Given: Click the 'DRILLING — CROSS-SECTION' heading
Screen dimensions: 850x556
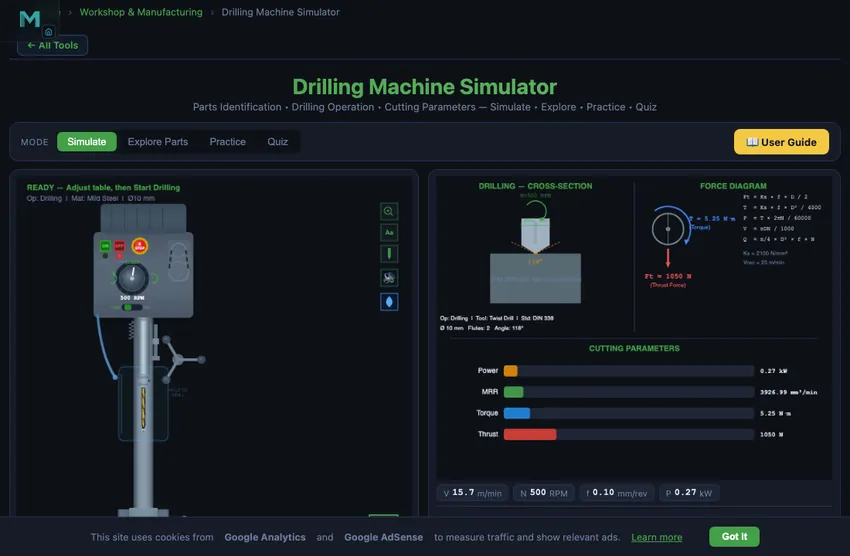Looking at the screenshot, I should click(x=535, y=186).
